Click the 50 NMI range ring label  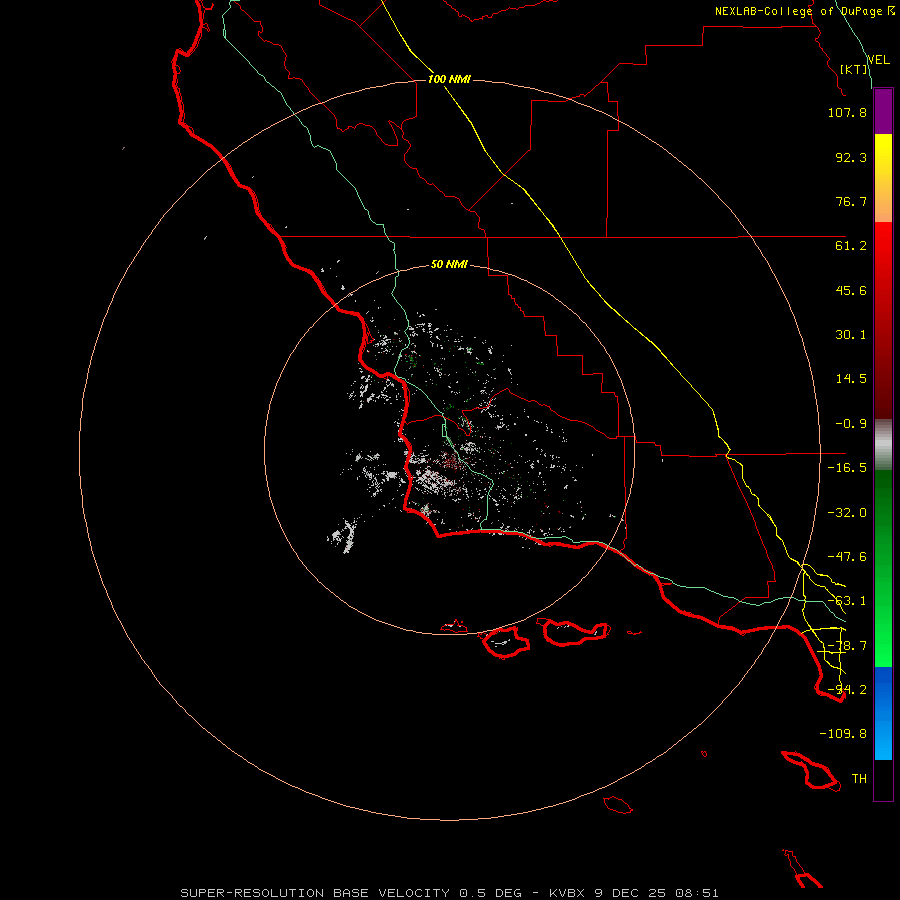449,265
